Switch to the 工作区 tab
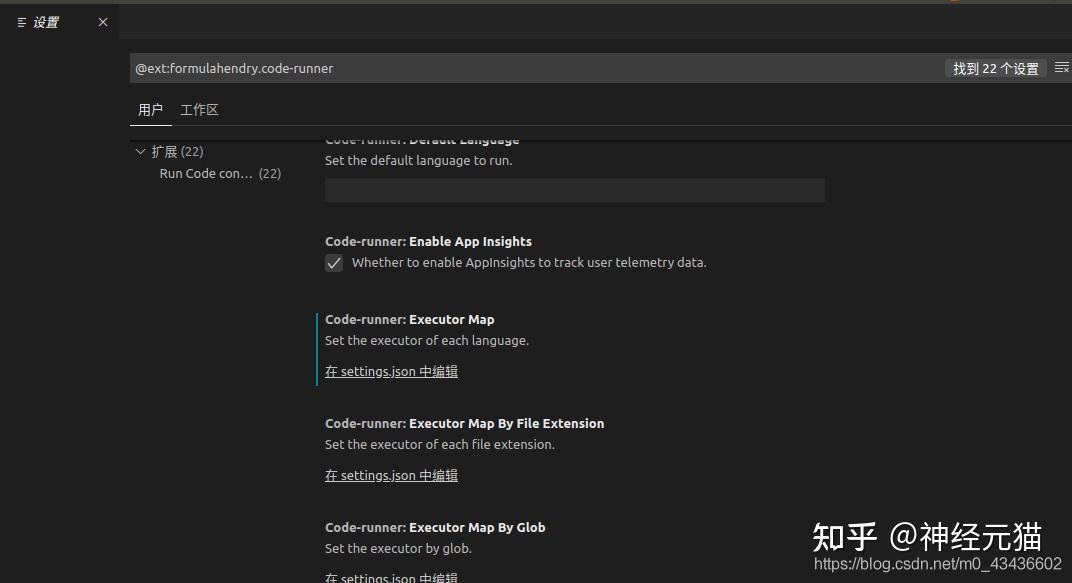Screen dimensions: 1072x583 (199, 109)
